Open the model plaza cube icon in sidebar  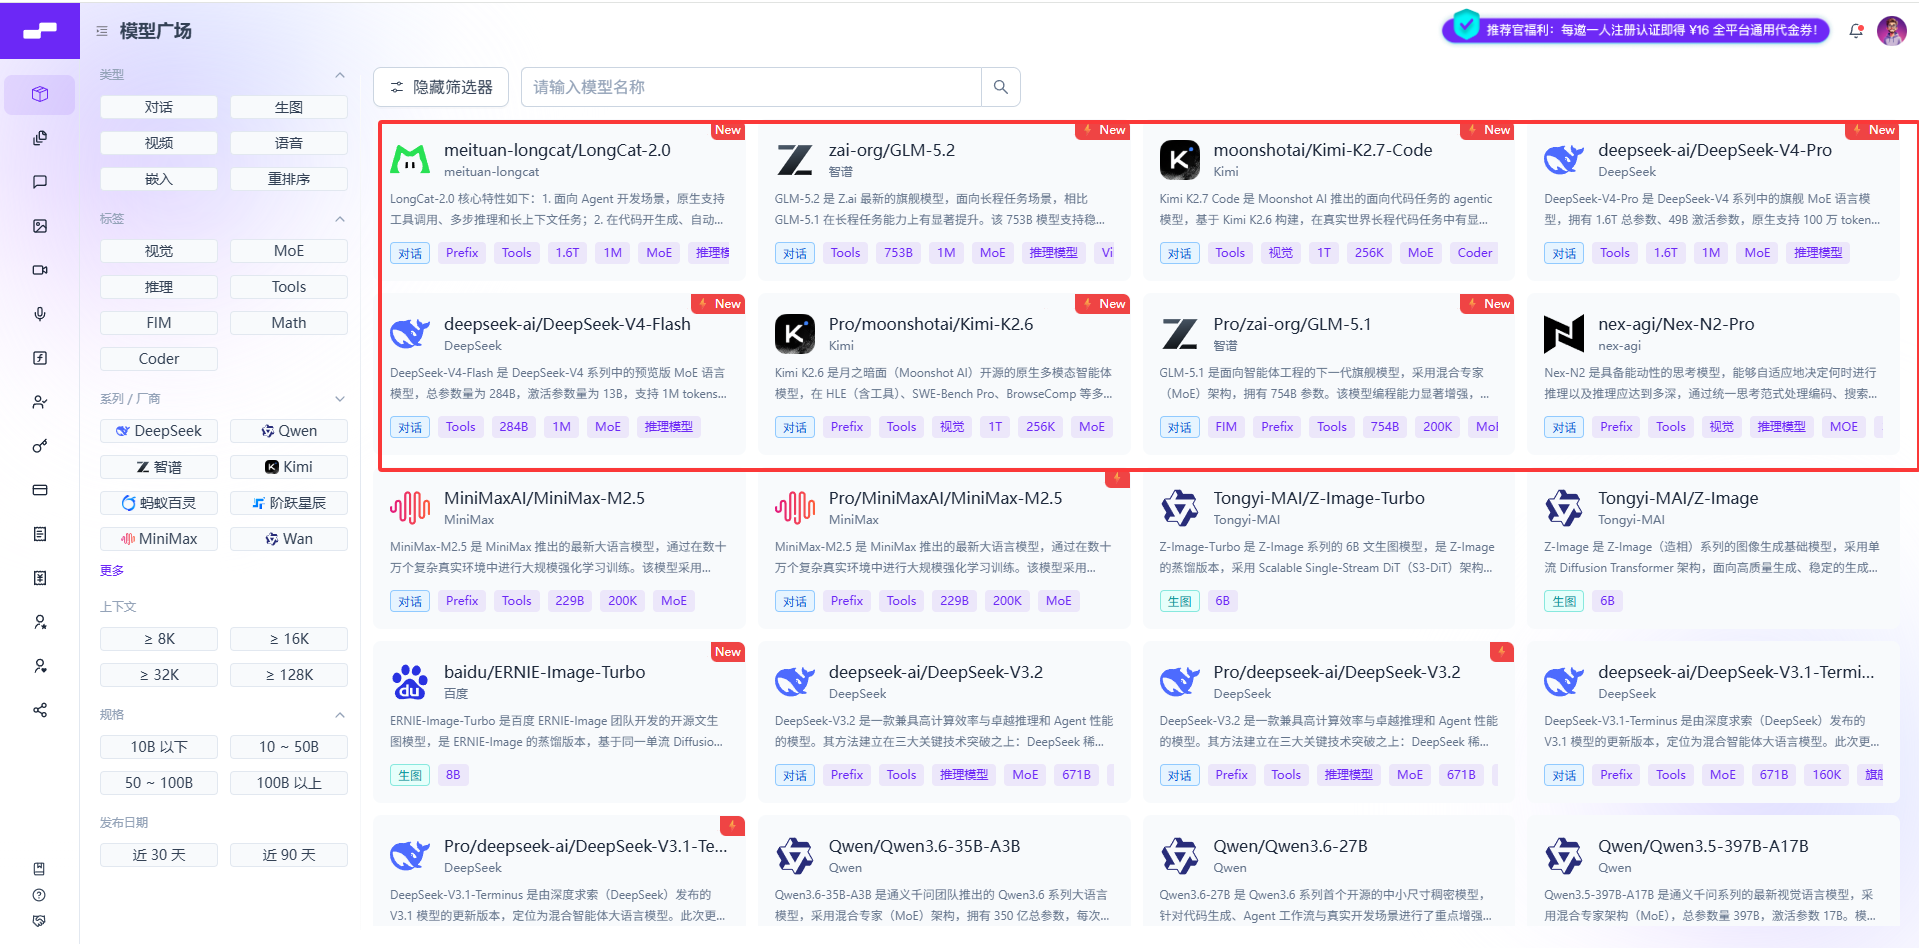click(40, 94)
